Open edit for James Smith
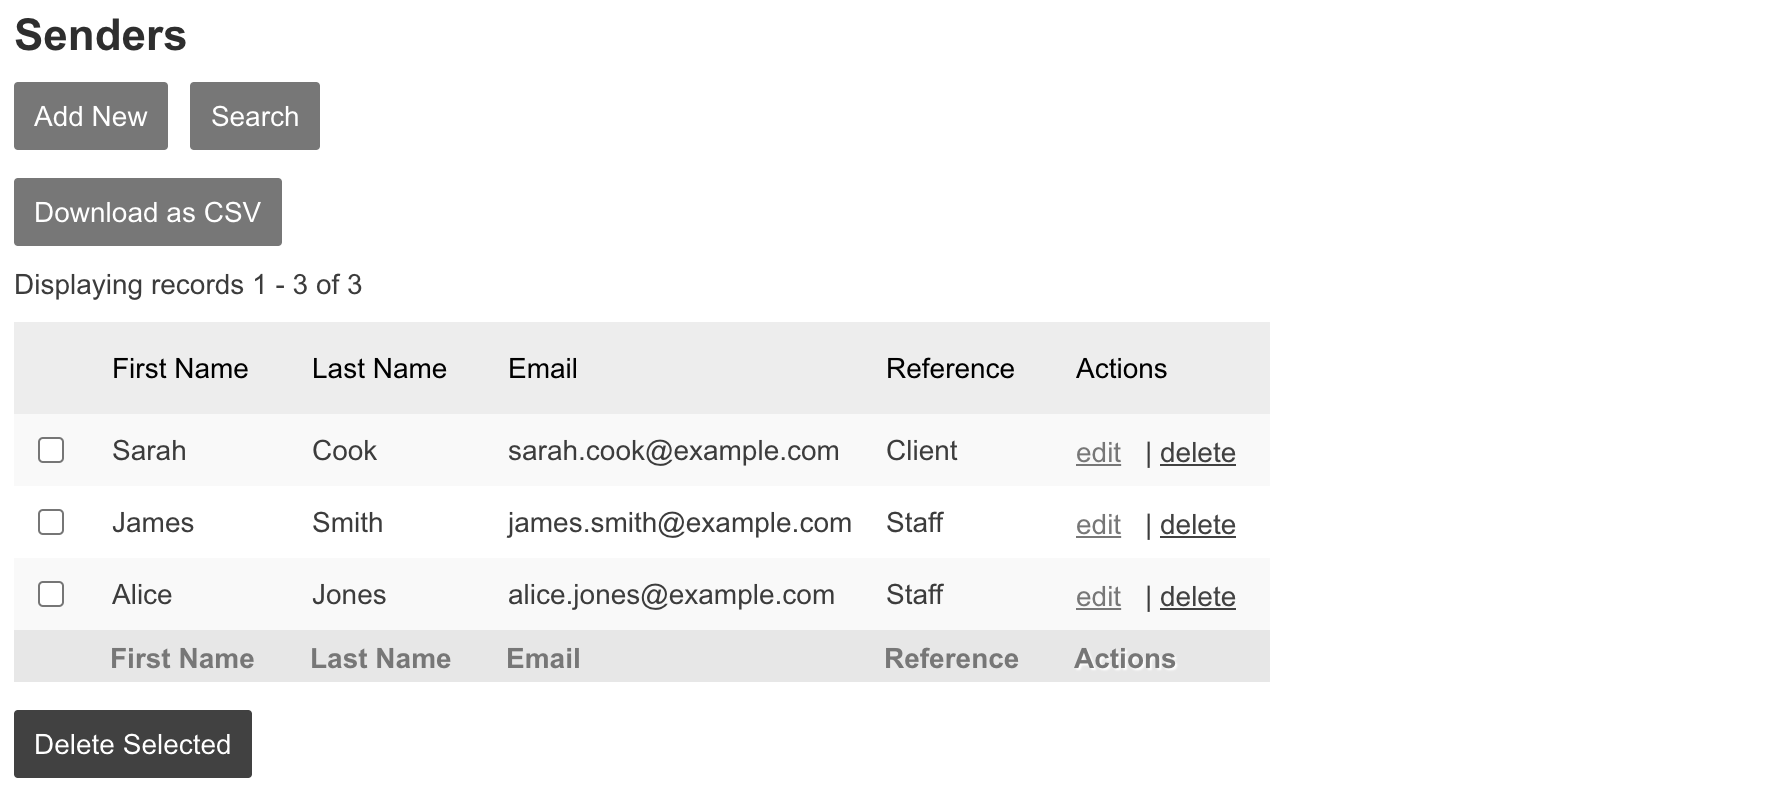The height and width of the screenshot is (792, 1776). pyautogui.click(x=1098, y=525)
